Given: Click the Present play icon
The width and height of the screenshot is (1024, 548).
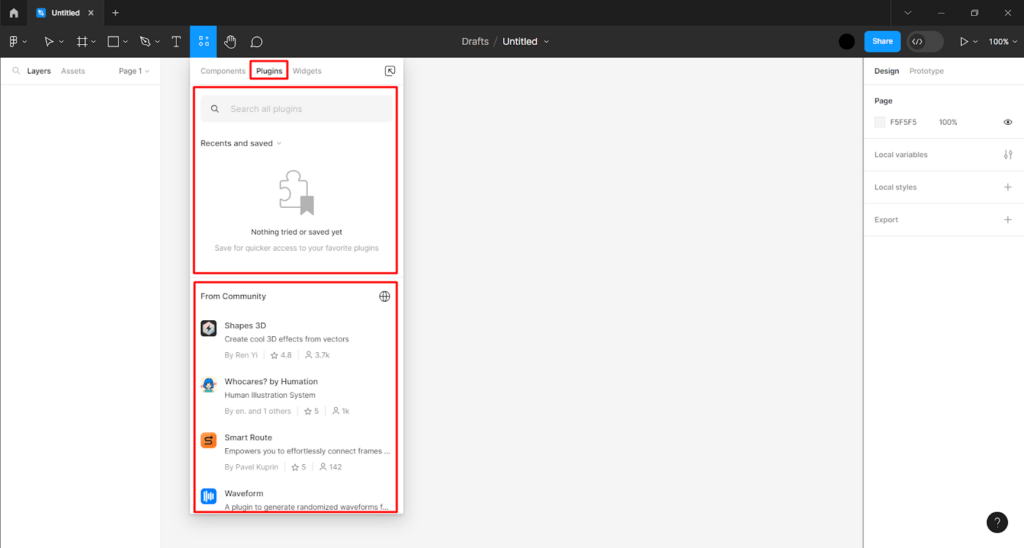Looking at the screenshot, I should click(x=964, y=42).
